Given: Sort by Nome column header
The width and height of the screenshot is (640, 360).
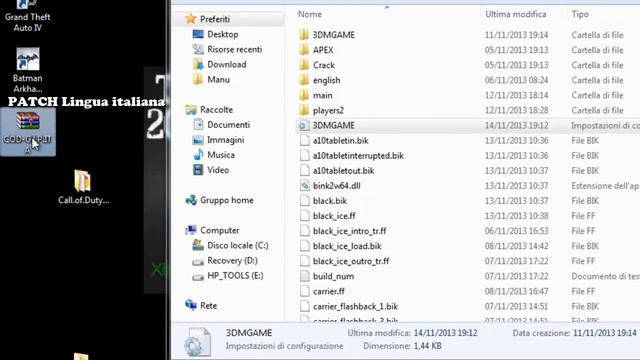Looking at the screenshot, I should [x=310, y=14].
